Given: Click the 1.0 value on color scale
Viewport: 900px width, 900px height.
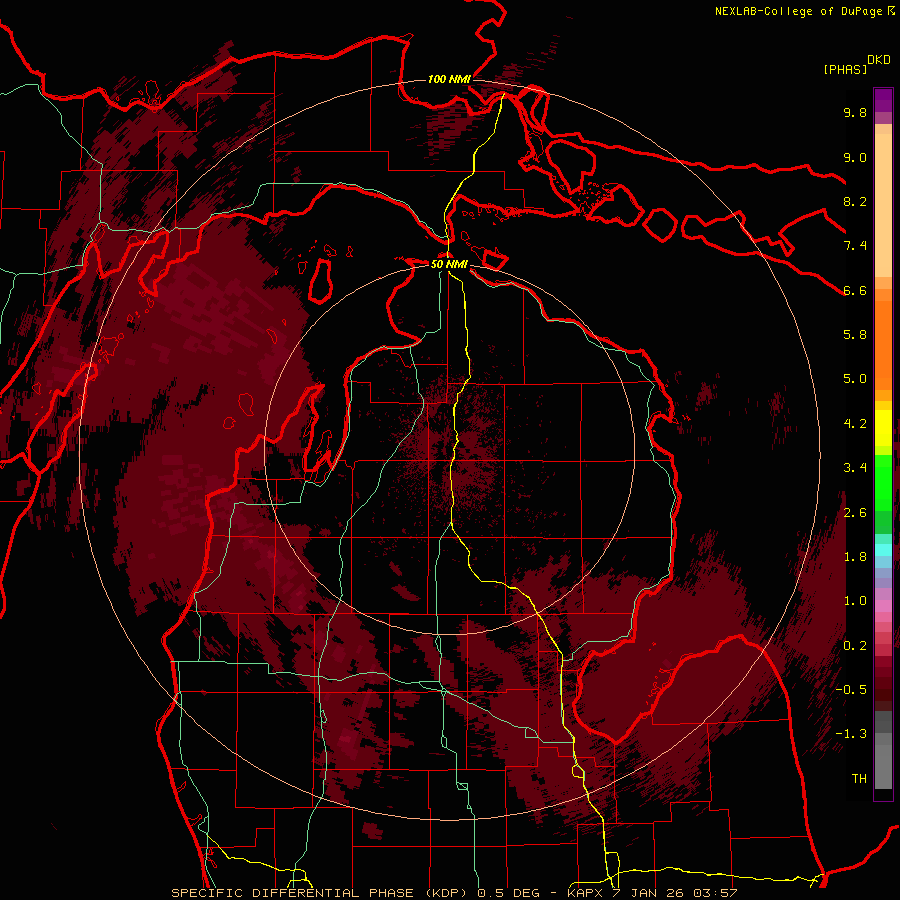Looking at the screenshot, I should pos(855,601).
